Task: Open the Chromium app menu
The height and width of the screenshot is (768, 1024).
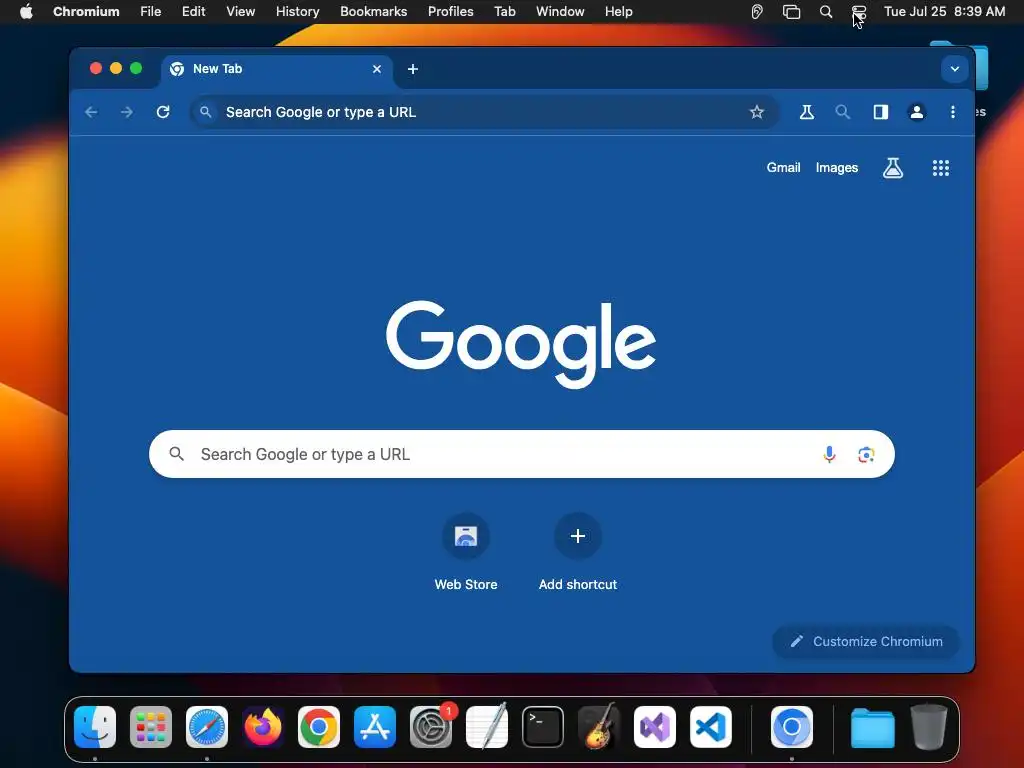Action: [86, 12]
